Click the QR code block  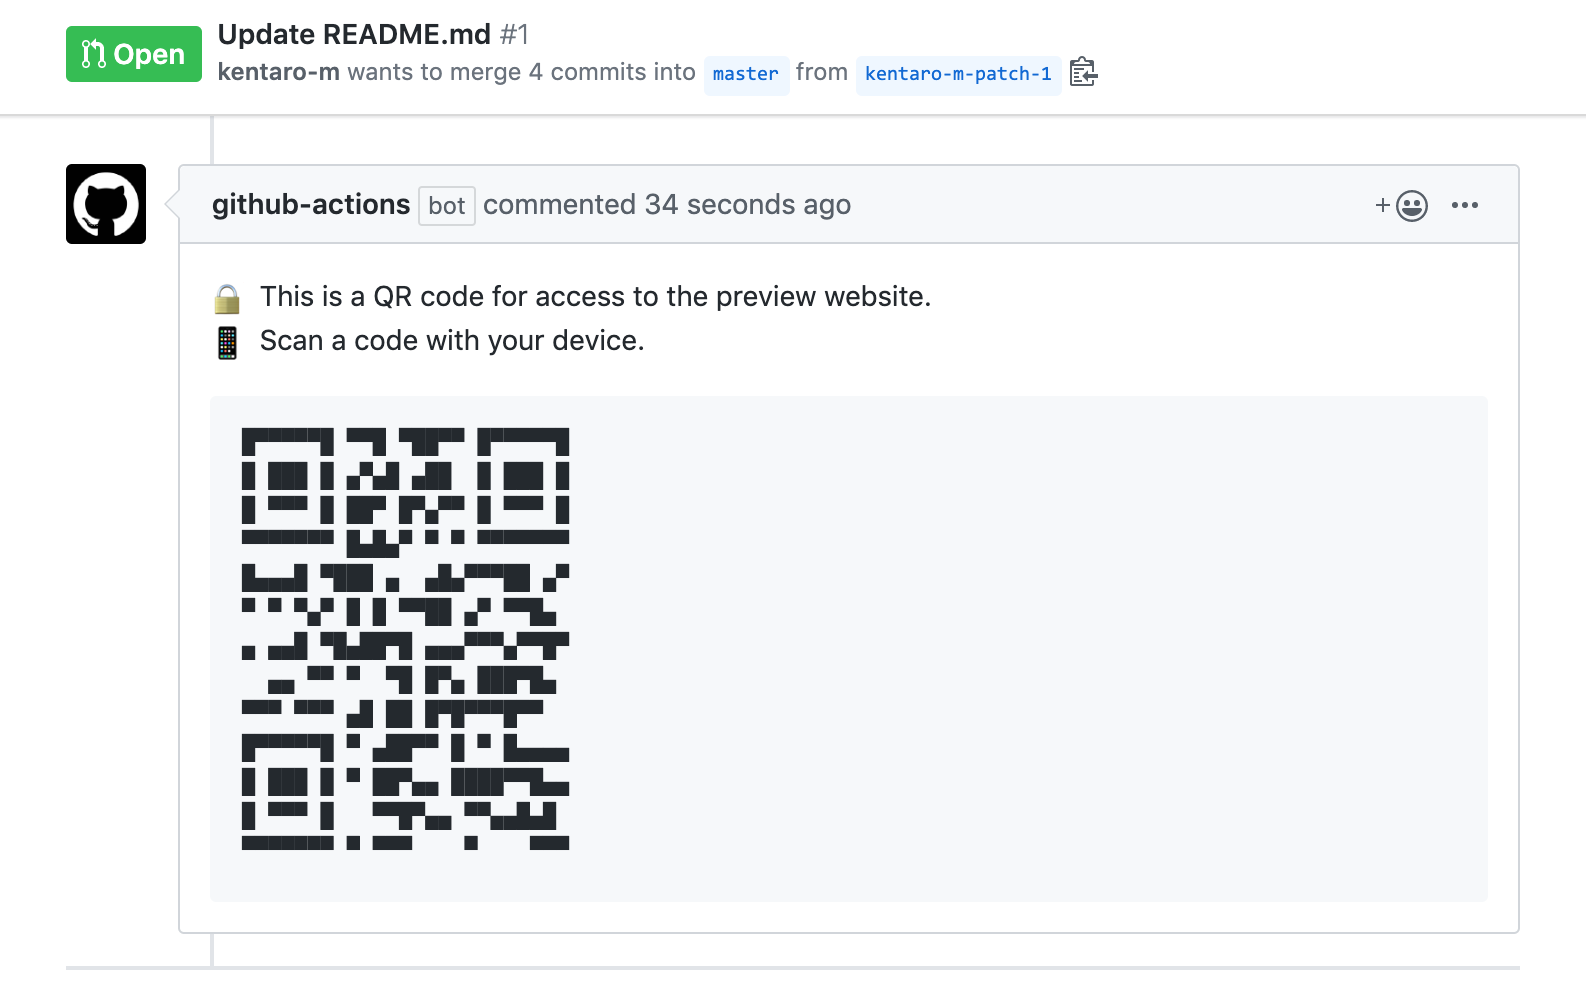point(405,639)
